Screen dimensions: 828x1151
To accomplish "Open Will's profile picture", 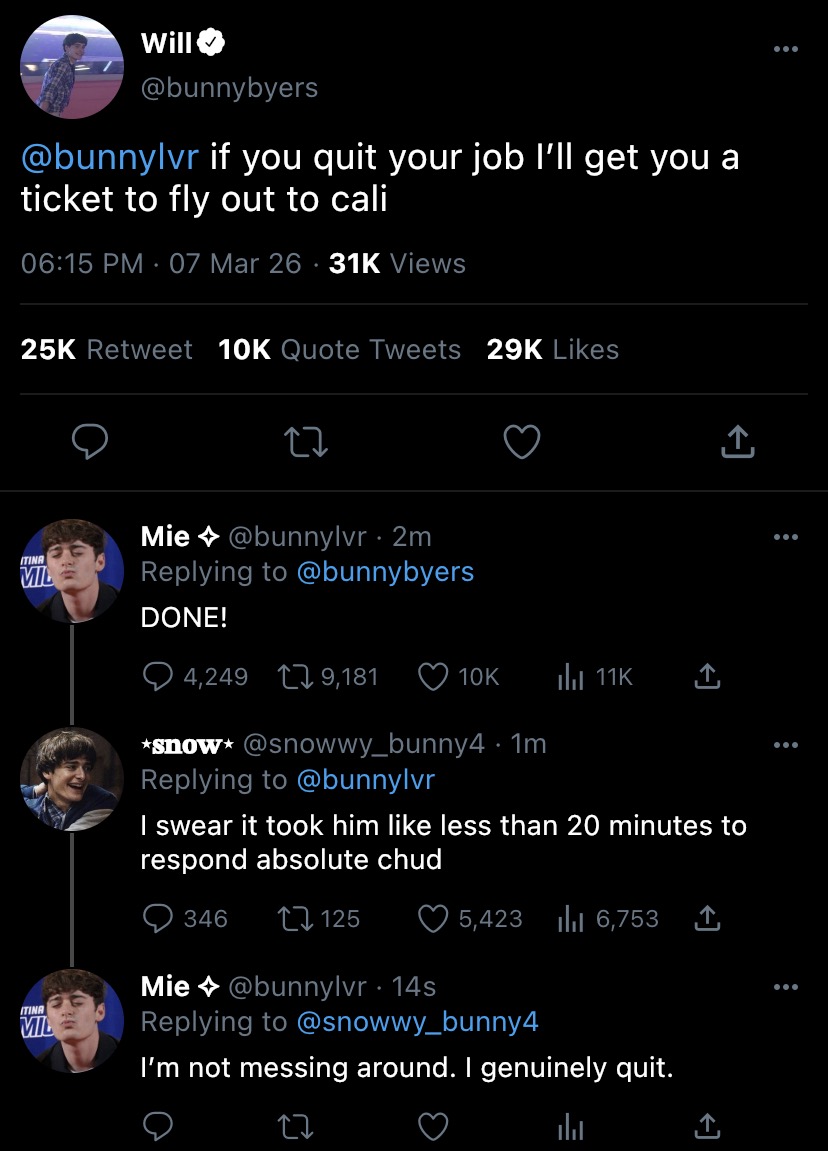I will [x=72, y=67].
